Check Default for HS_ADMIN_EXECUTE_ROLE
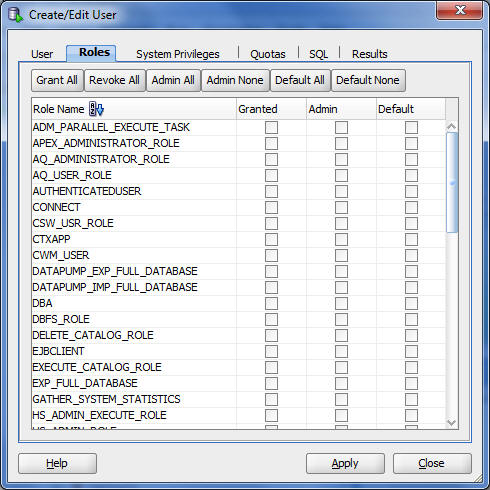The height and width of the screenshot is (490, 490). [x=411, y=416]
